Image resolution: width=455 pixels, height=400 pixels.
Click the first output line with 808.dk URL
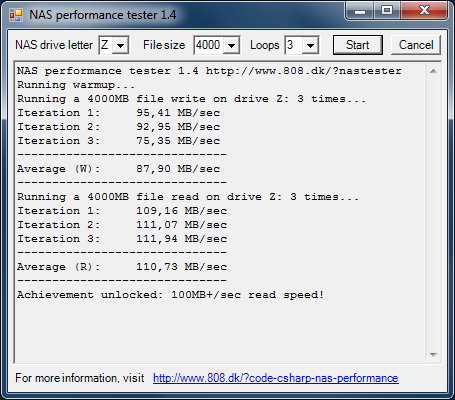pyautogui.click(x=209, y=71)
